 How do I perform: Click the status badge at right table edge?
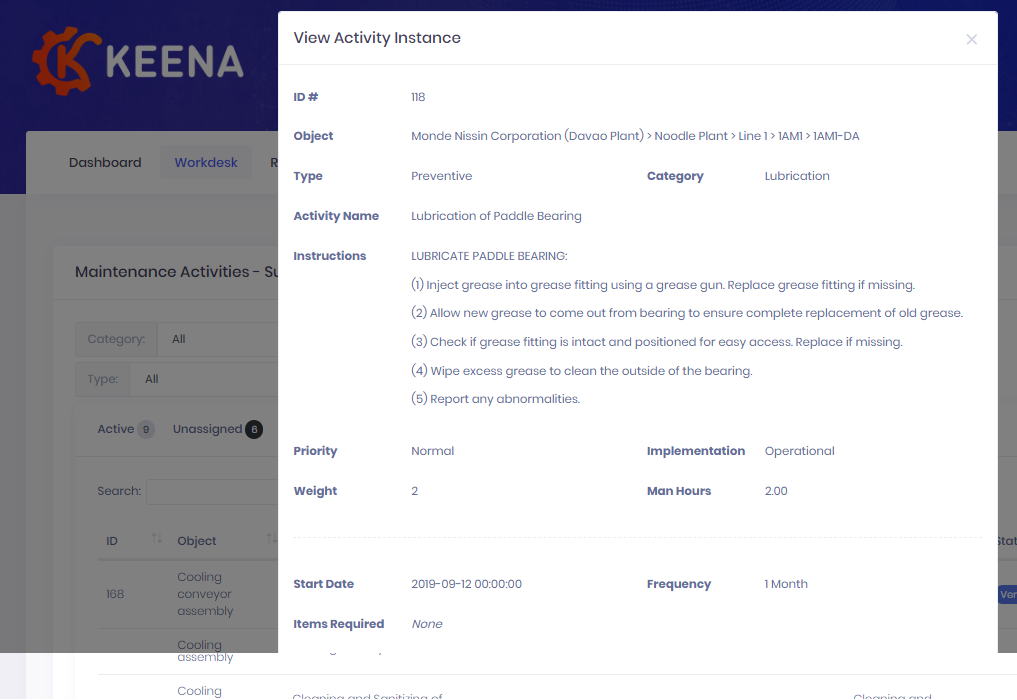(1007, 595)
